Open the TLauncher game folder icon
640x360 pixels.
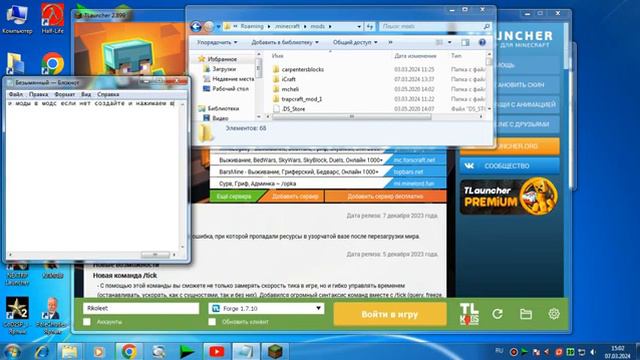tap(526, 314)
